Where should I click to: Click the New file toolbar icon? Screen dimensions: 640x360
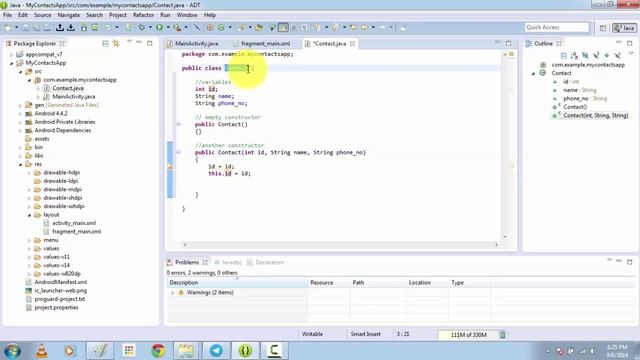8,27
